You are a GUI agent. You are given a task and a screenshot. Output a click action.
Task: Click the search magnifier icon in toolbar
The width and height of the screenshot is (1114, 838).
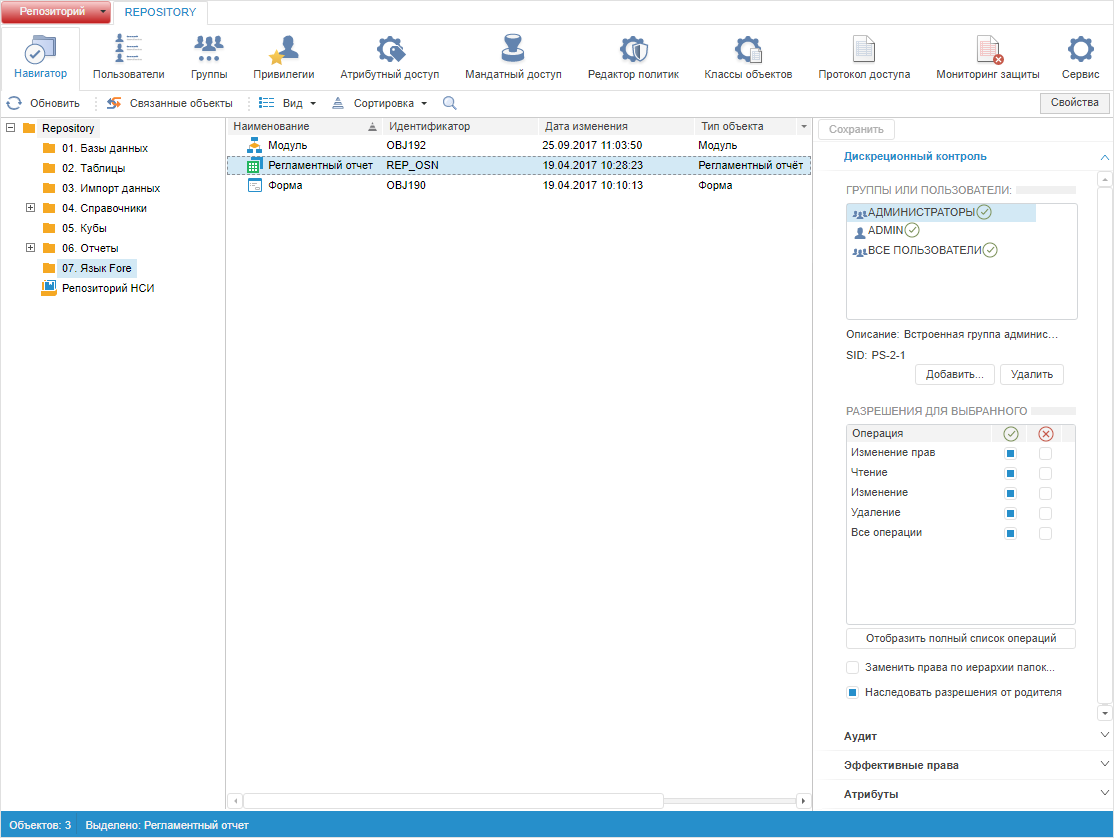coord(450,103)
